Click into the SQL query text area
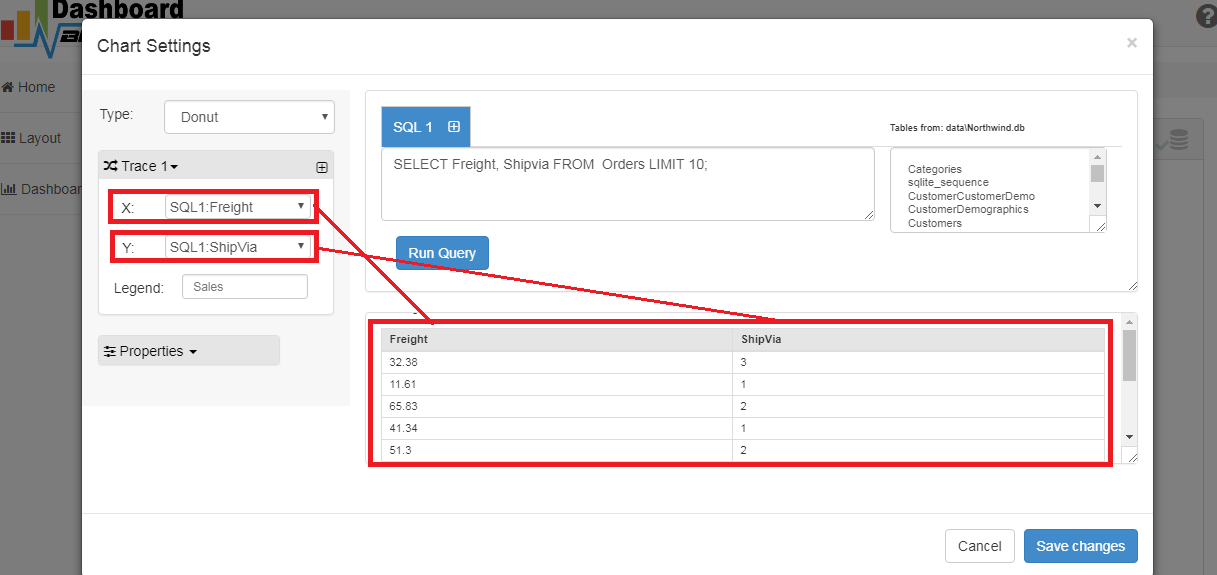Image resolution: width=1217 pixels, height=575 pixels. point(628,184)
